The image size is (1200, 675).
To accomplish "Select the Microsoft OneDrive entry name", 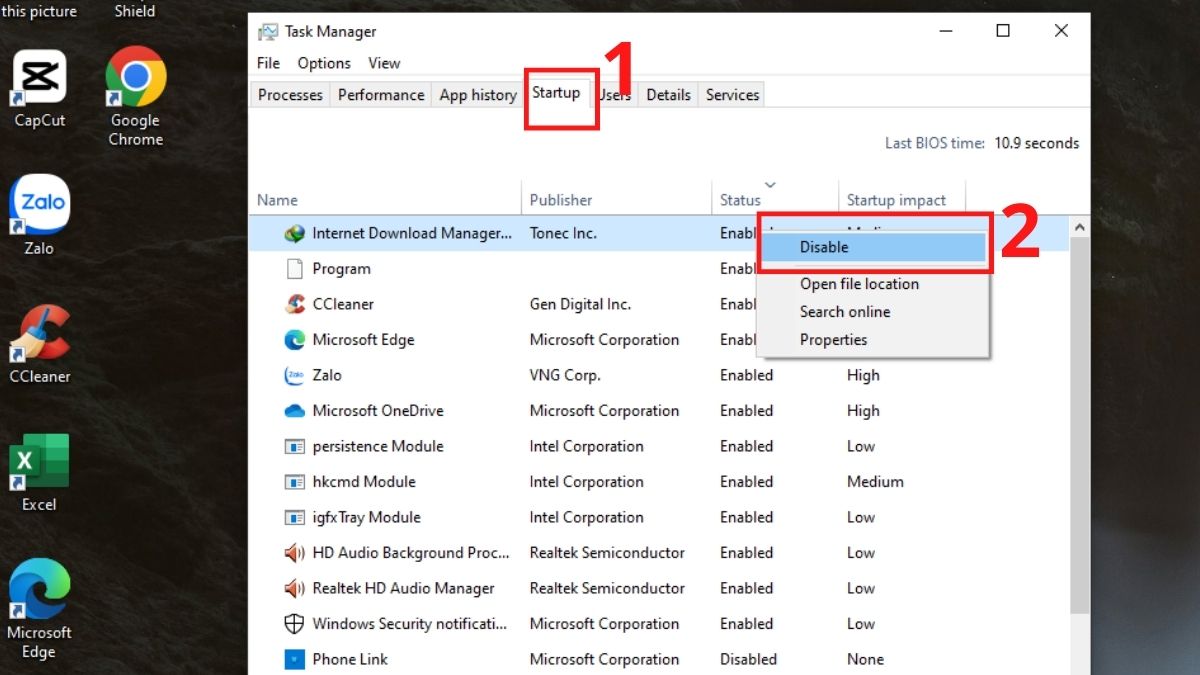I will 378,411.
